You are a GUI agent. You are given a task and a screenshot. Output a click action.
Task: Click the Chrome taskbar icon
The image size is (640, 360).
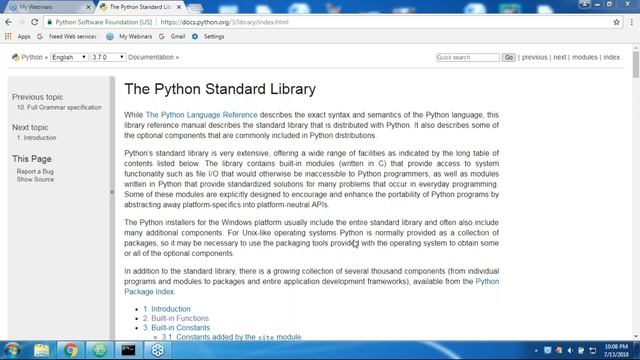[x=70, y=350]
